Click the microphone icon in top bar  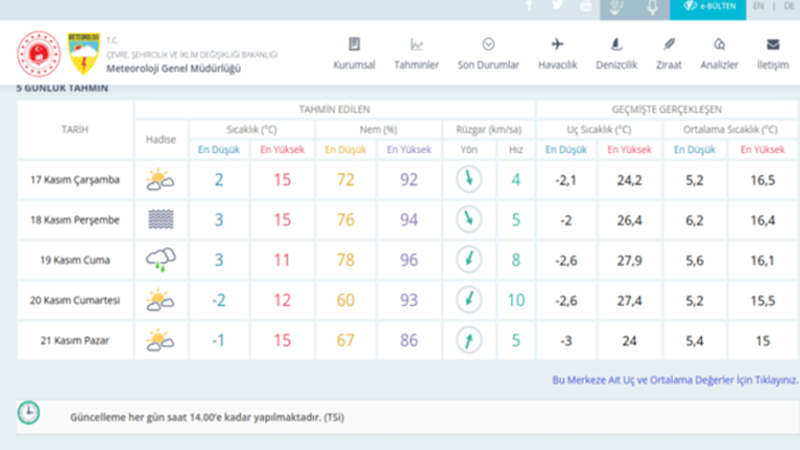coord(652,7)
